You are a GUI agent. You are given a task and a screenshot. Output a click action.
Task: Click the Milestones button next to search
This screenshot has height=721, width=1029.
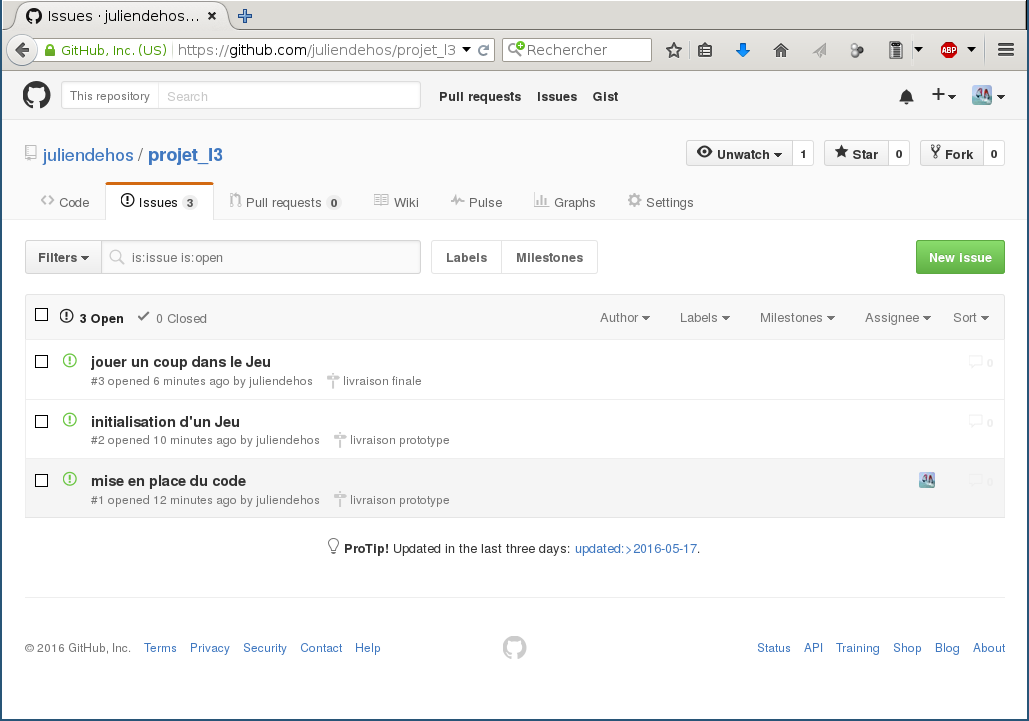[x=549, y=257]
